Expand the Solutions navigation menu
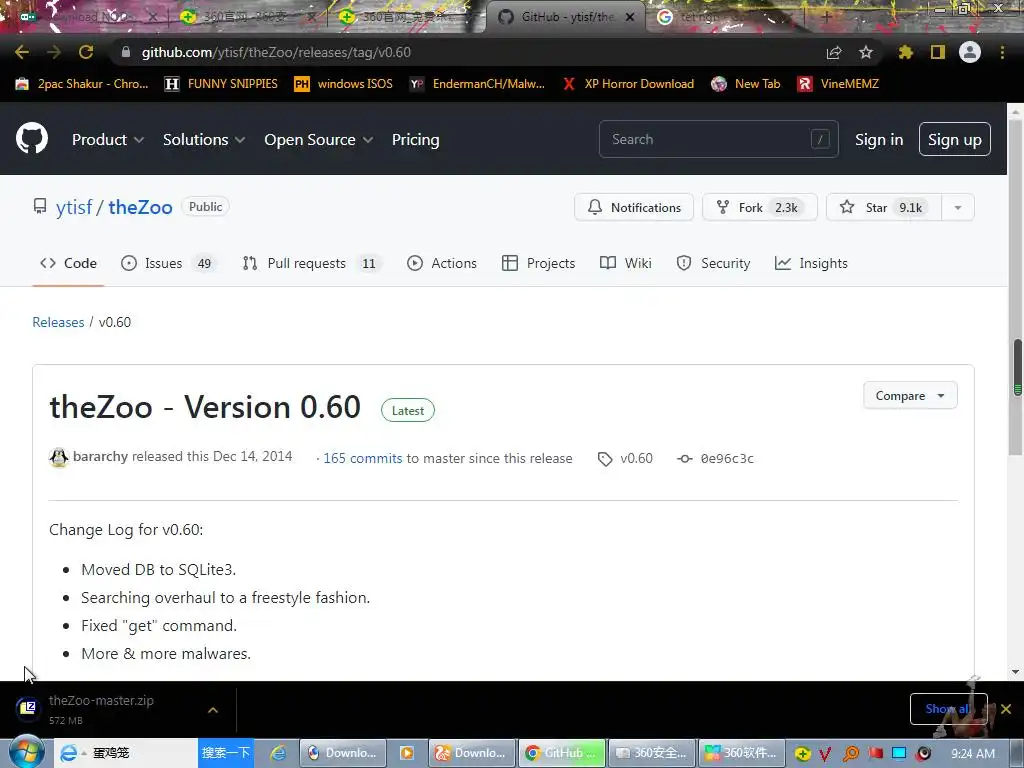 click(204, 140)
